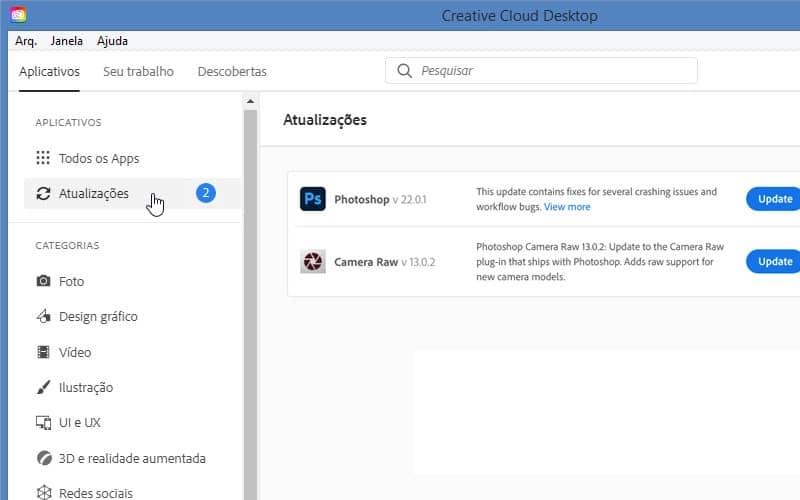
Task: Switch to the Aplicativos tab
Action: (x=49, y=71)
